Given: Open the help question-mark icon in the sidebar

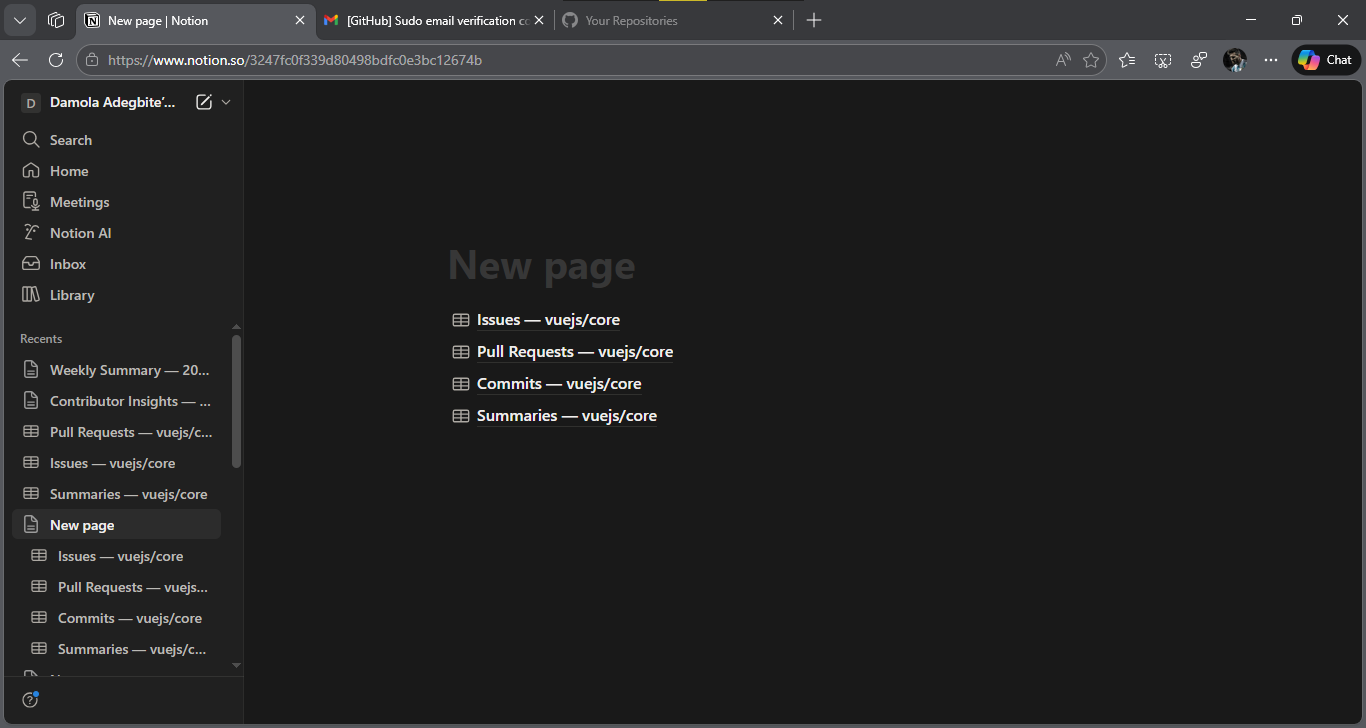Looking at the screenshot, I should (31, 700).
